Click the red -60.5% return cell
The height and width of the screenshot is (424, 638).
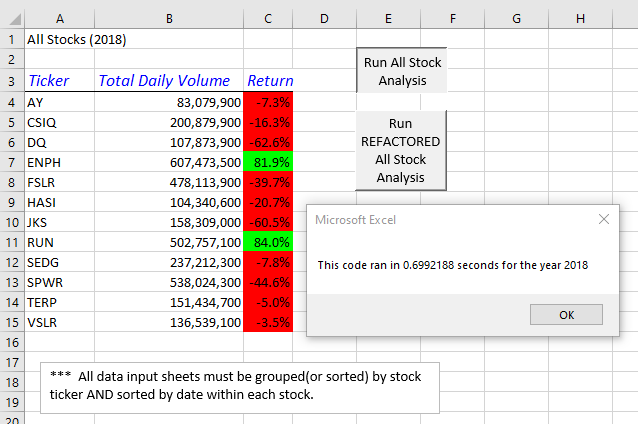click(x=268, y=222)
